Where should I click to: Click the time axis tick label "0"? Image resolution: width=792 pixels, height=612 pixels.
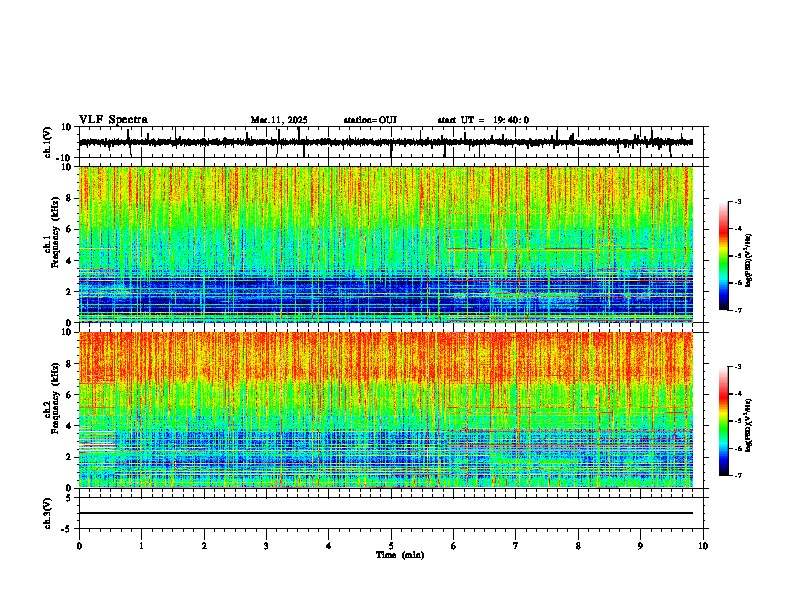[79, 546]
